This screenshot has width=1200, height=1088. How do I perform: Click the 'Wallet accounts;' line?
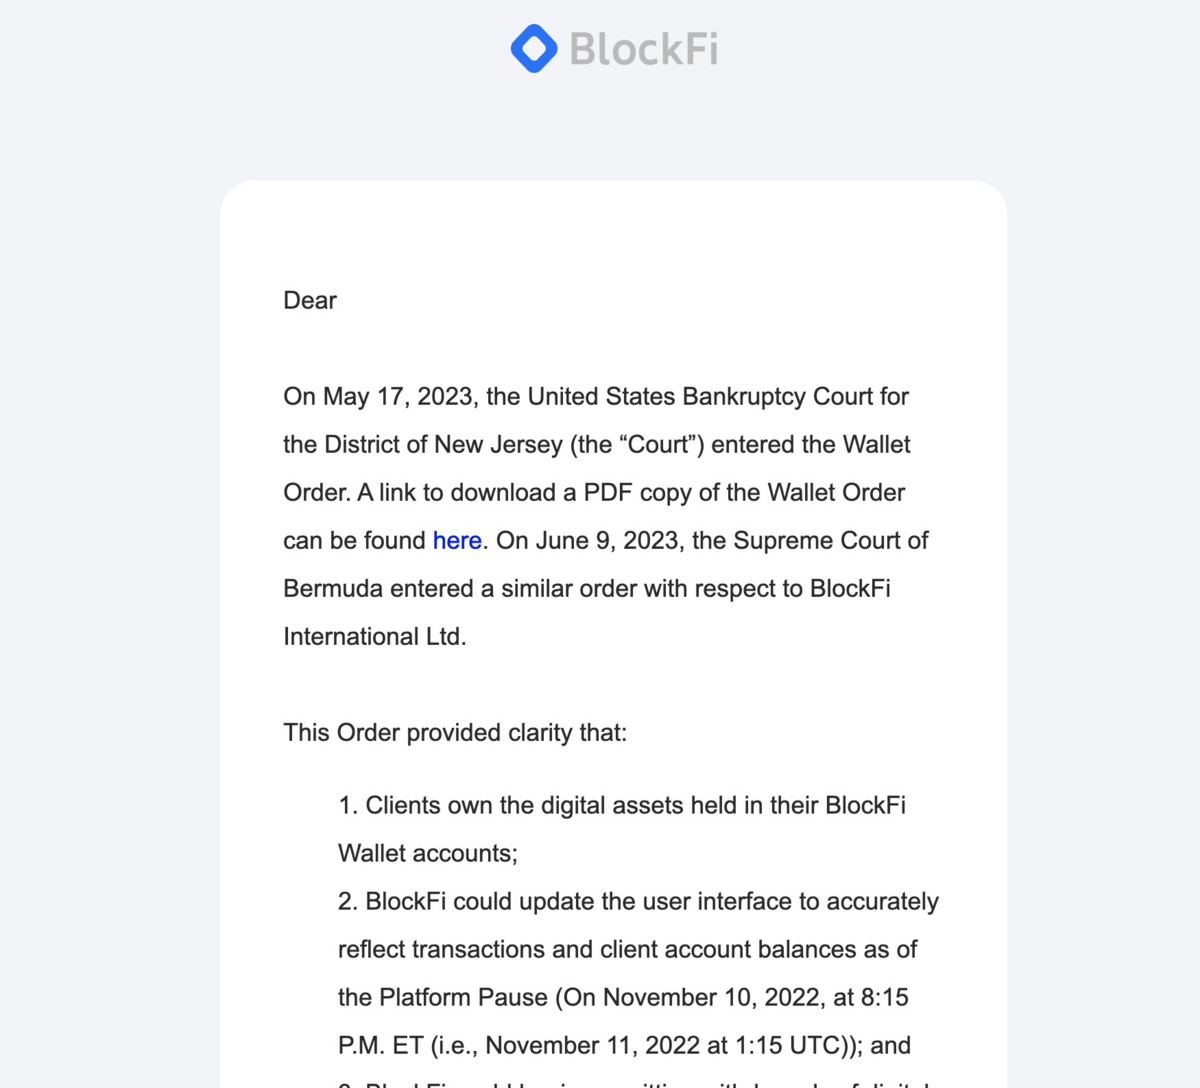[428, 854]
